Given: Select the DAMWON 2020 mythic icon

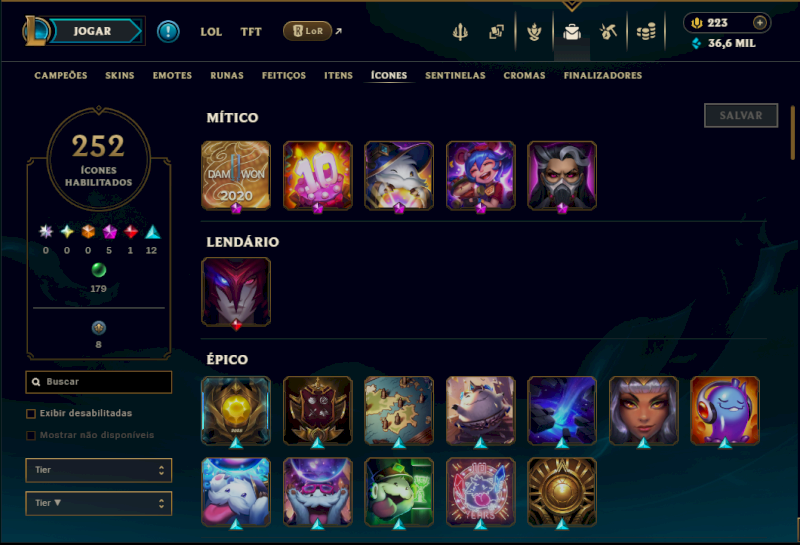Looking at the screenshot, I should pos(236,176).
